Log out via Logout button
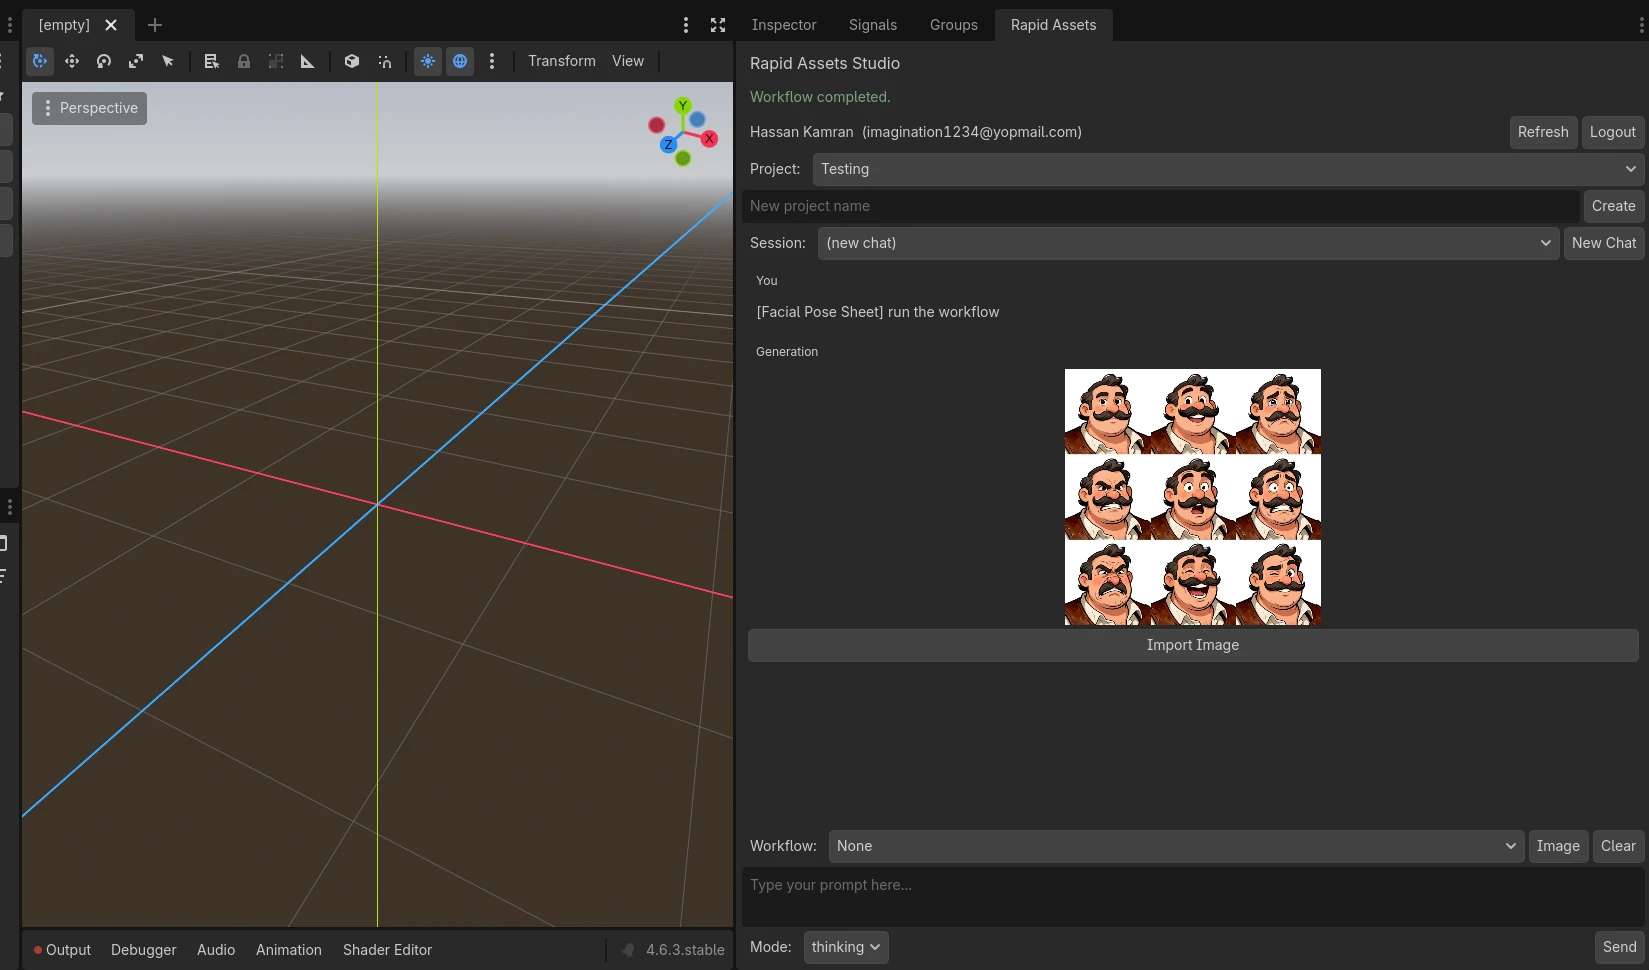Screen dimensions: 1649x970 1613,132
